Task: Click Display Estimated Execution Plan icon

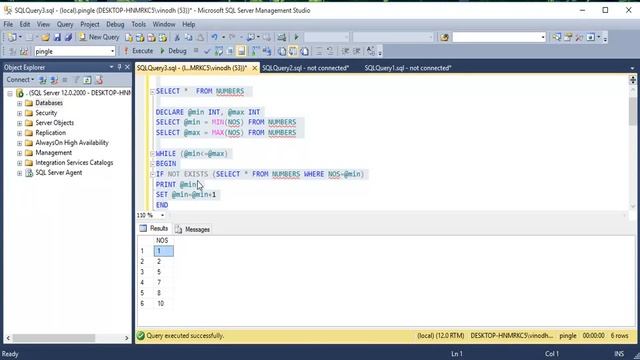Action: click(219, 51)
